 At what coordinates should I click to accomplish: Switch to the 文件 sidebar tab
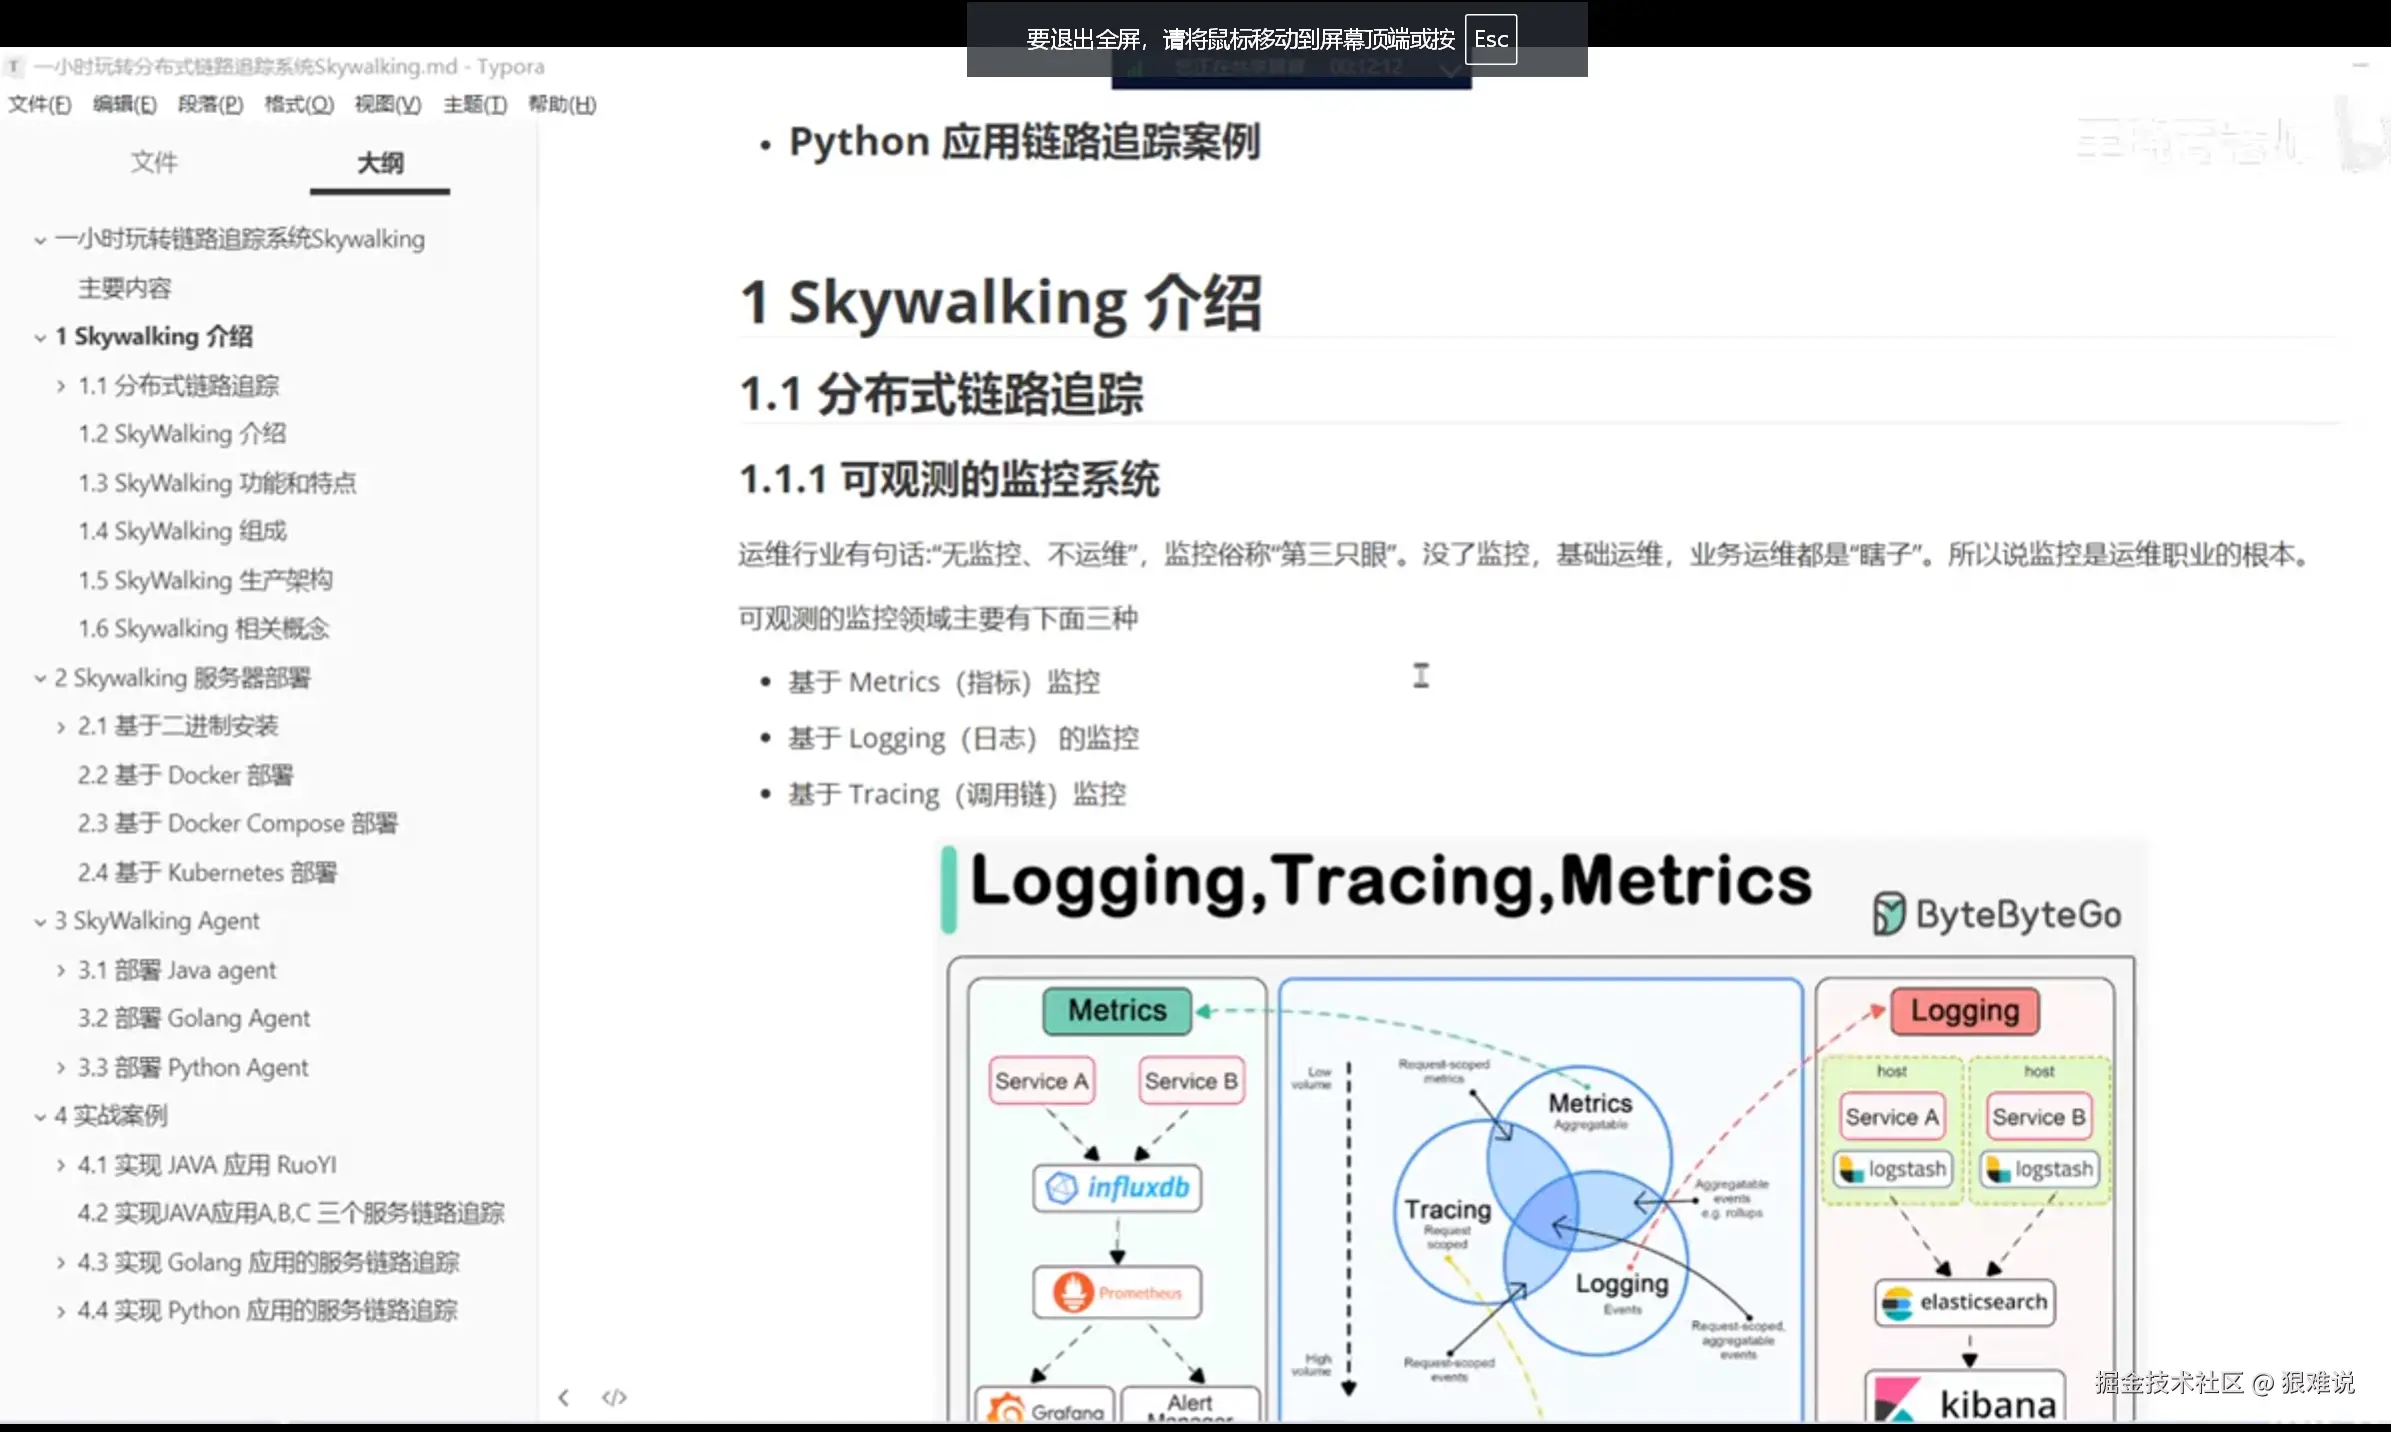154,162
